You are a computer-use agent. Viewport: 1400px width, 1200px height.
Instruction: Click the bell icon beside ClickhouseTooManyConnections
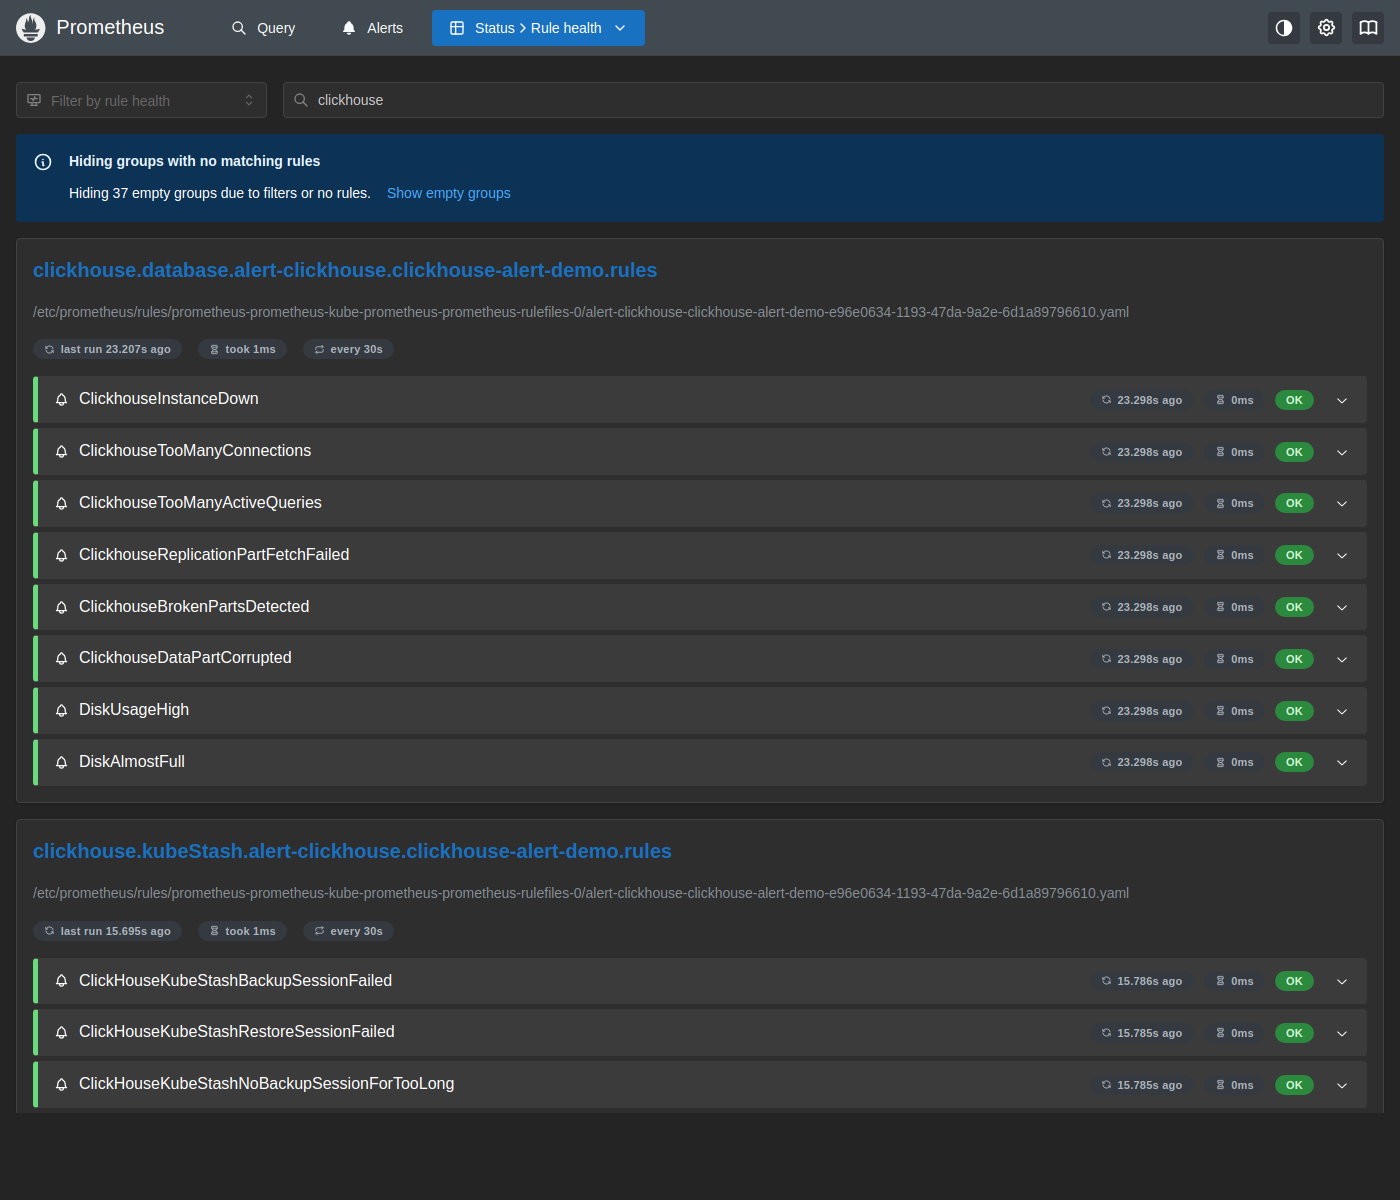[61, 452]
